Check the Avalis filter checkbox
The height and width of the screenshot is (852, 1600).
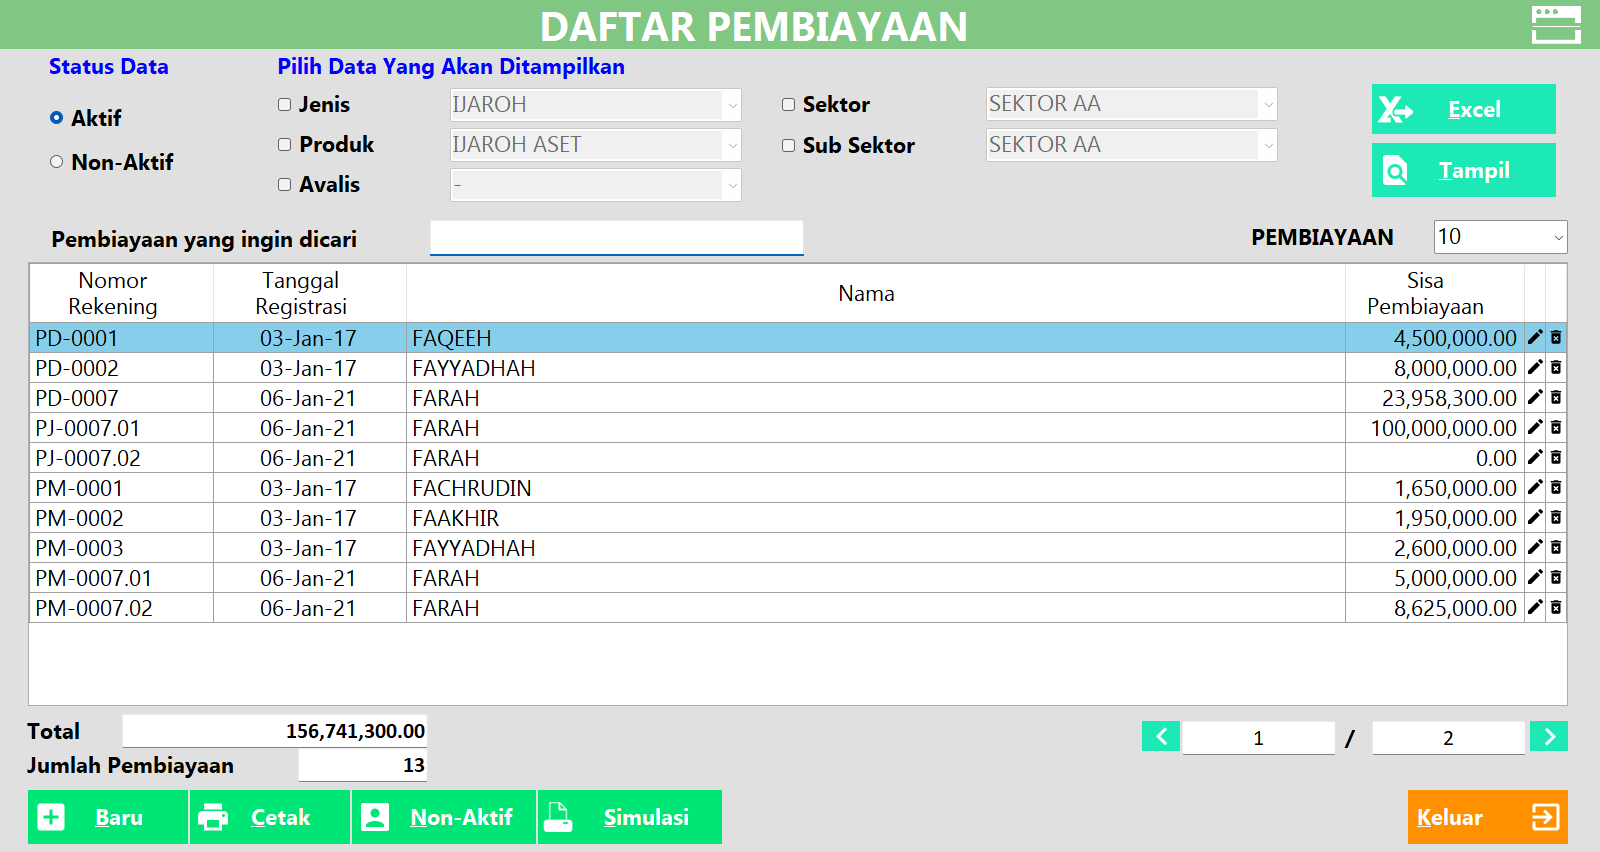285,185
